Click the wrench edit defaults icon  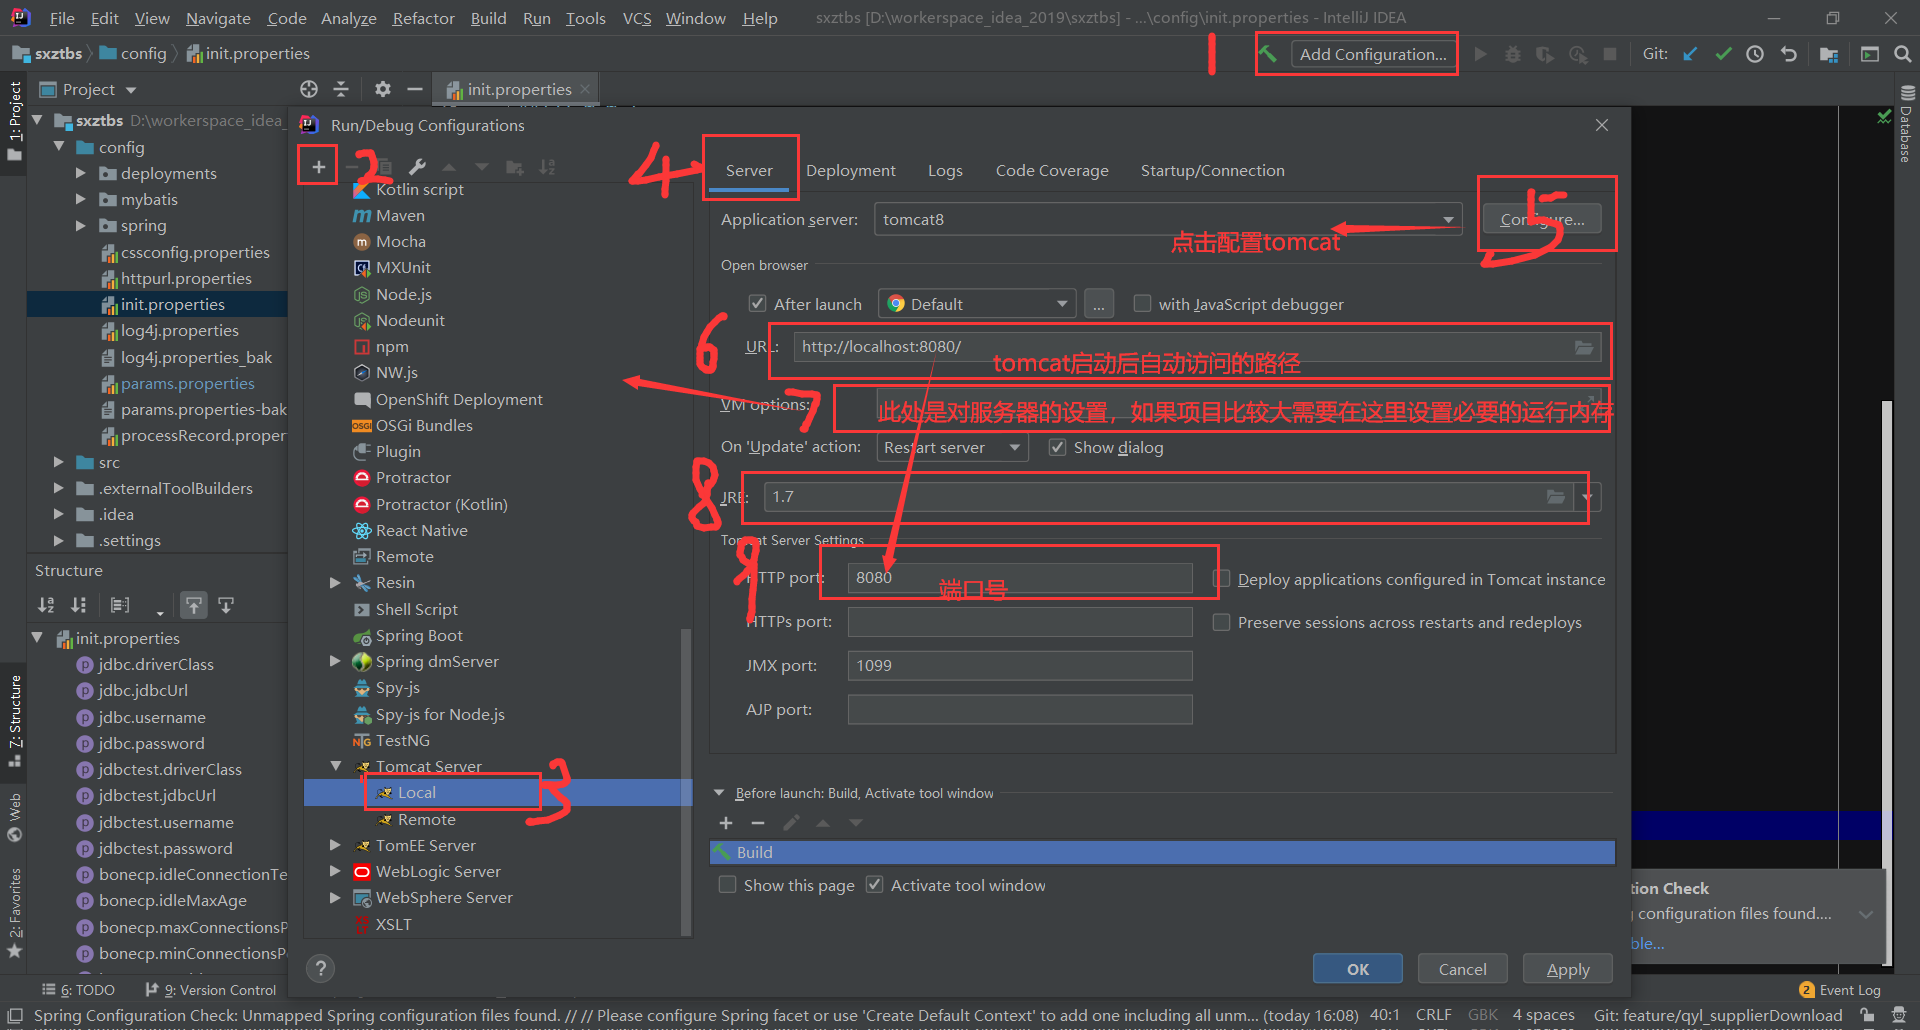tap(418, 167)
